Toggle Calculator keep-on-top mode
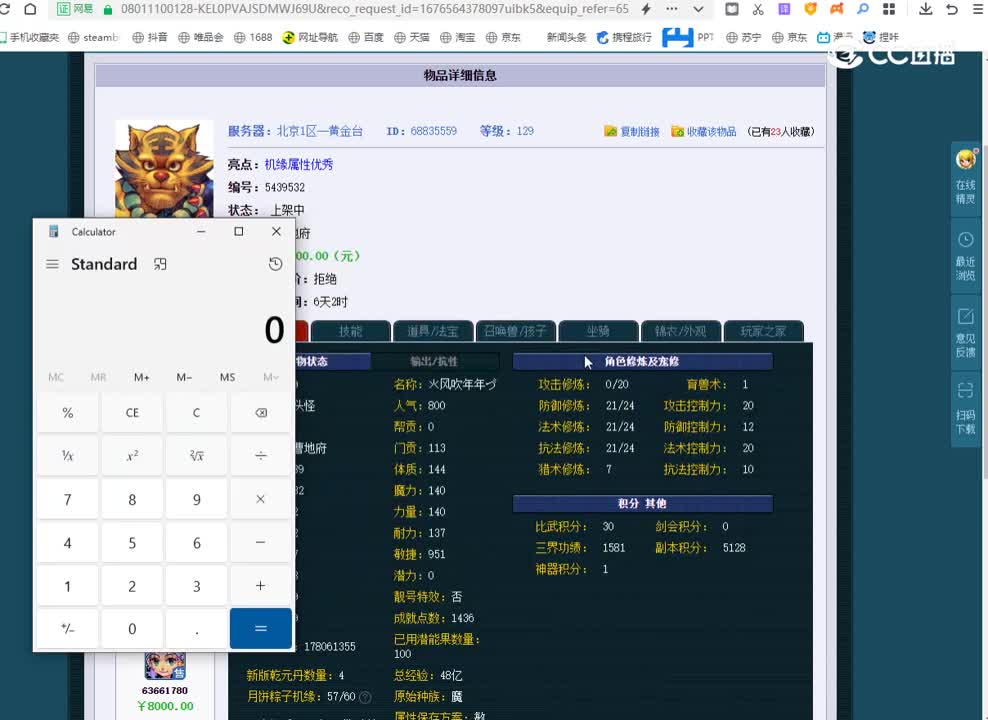 click(x=159, y=263)
